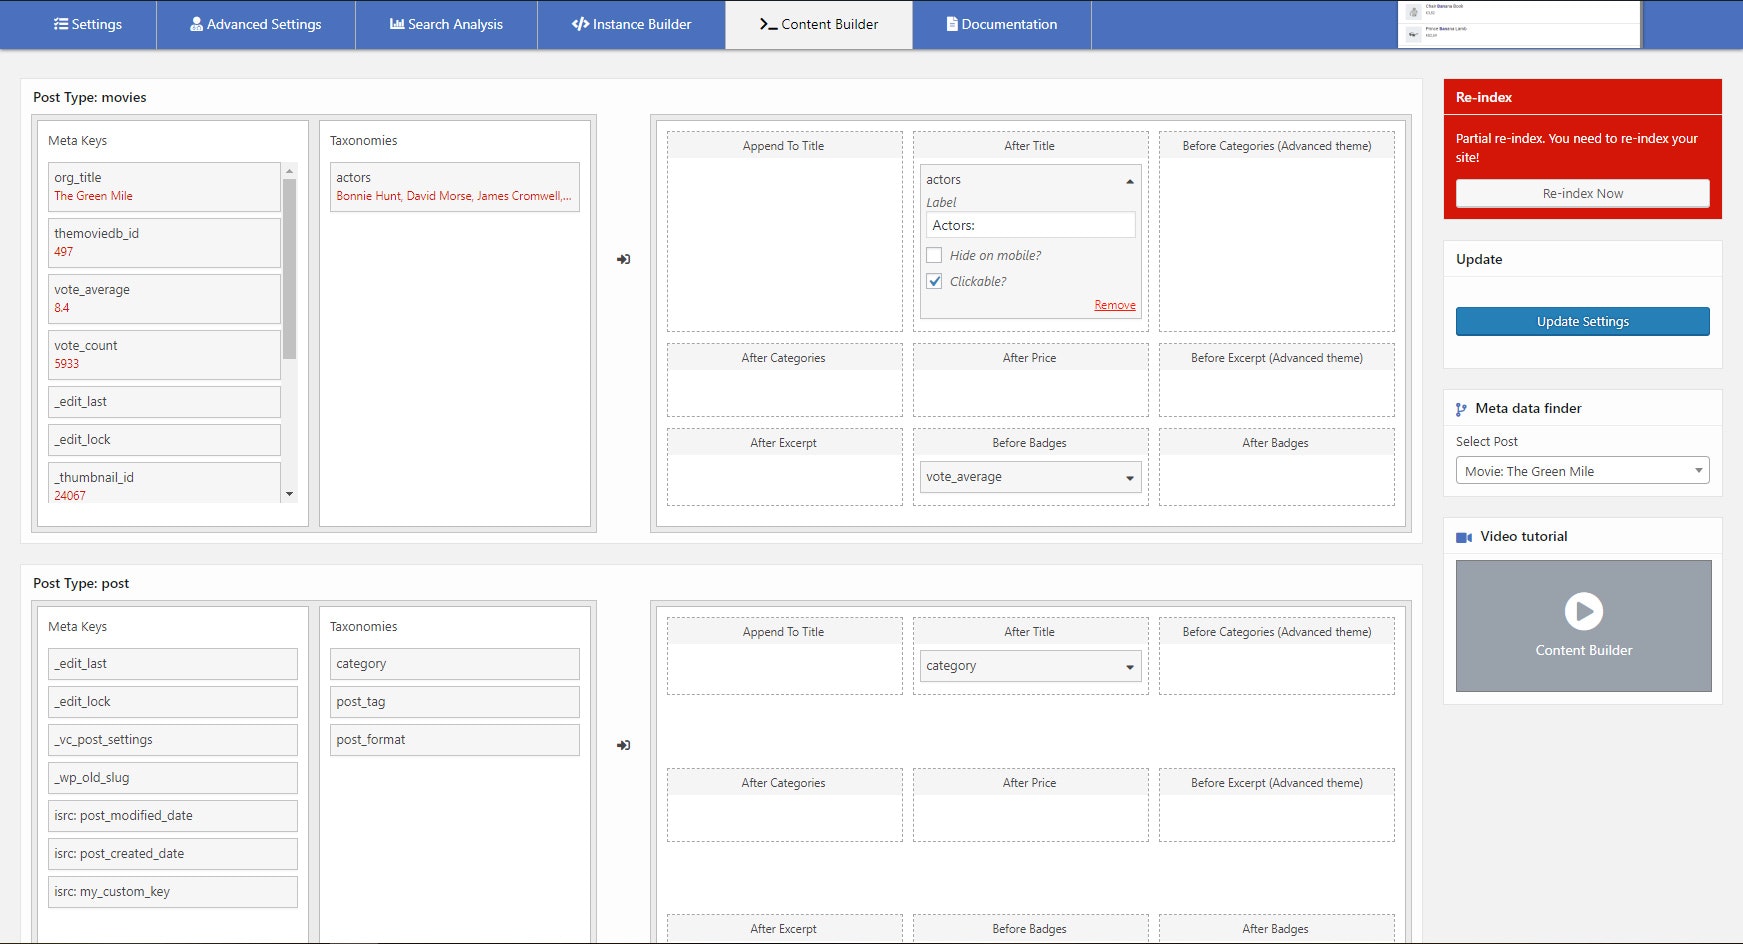Click the movies Meta Keys scrollbar up arrow
The height and width of the screenshot is (944, 1743).
[290, 171]
